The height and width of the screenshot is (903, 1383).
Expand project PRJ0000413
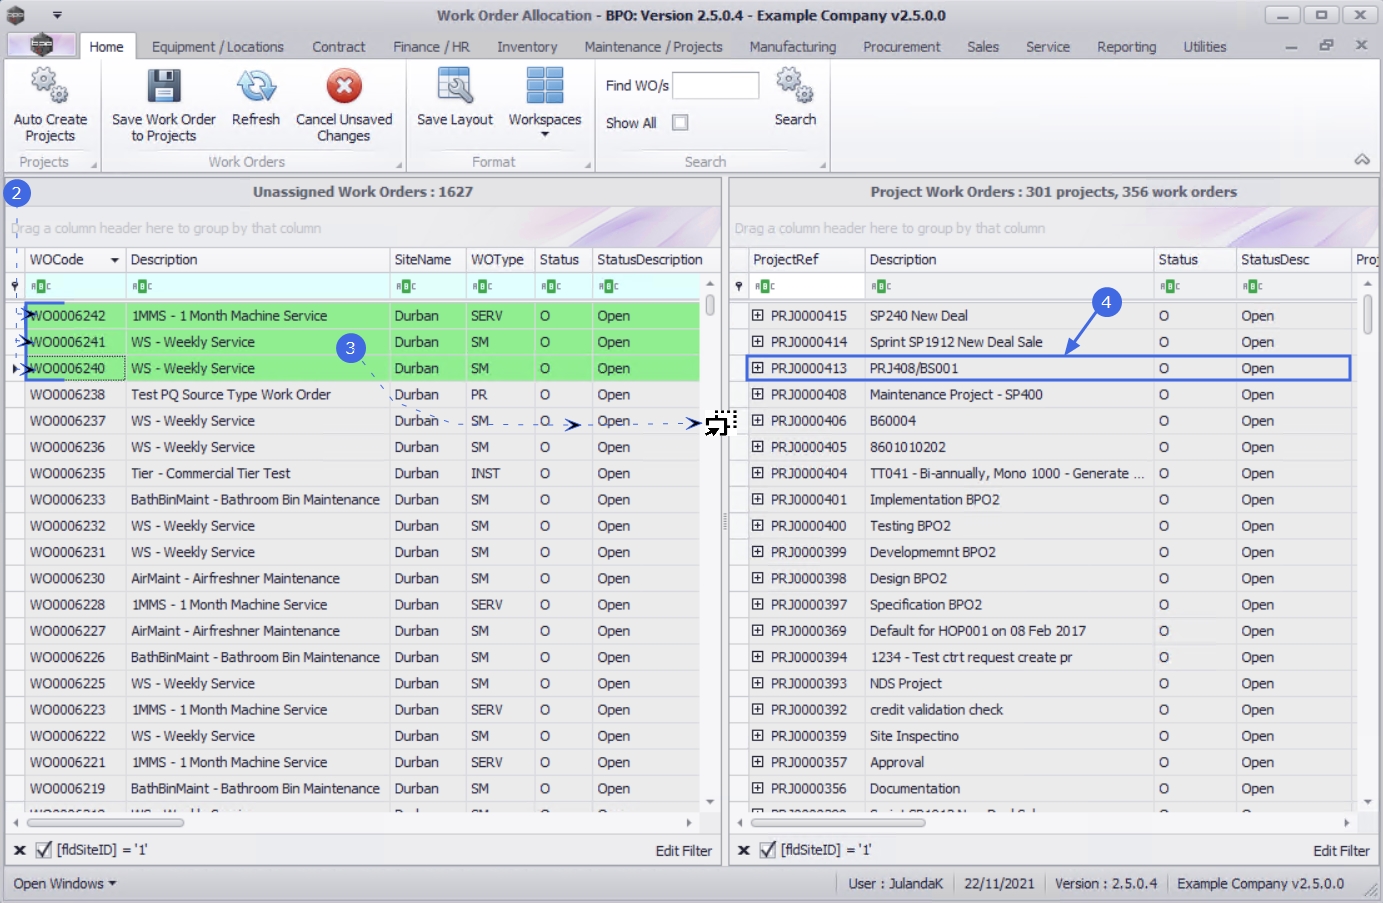(x=758, y=368)
